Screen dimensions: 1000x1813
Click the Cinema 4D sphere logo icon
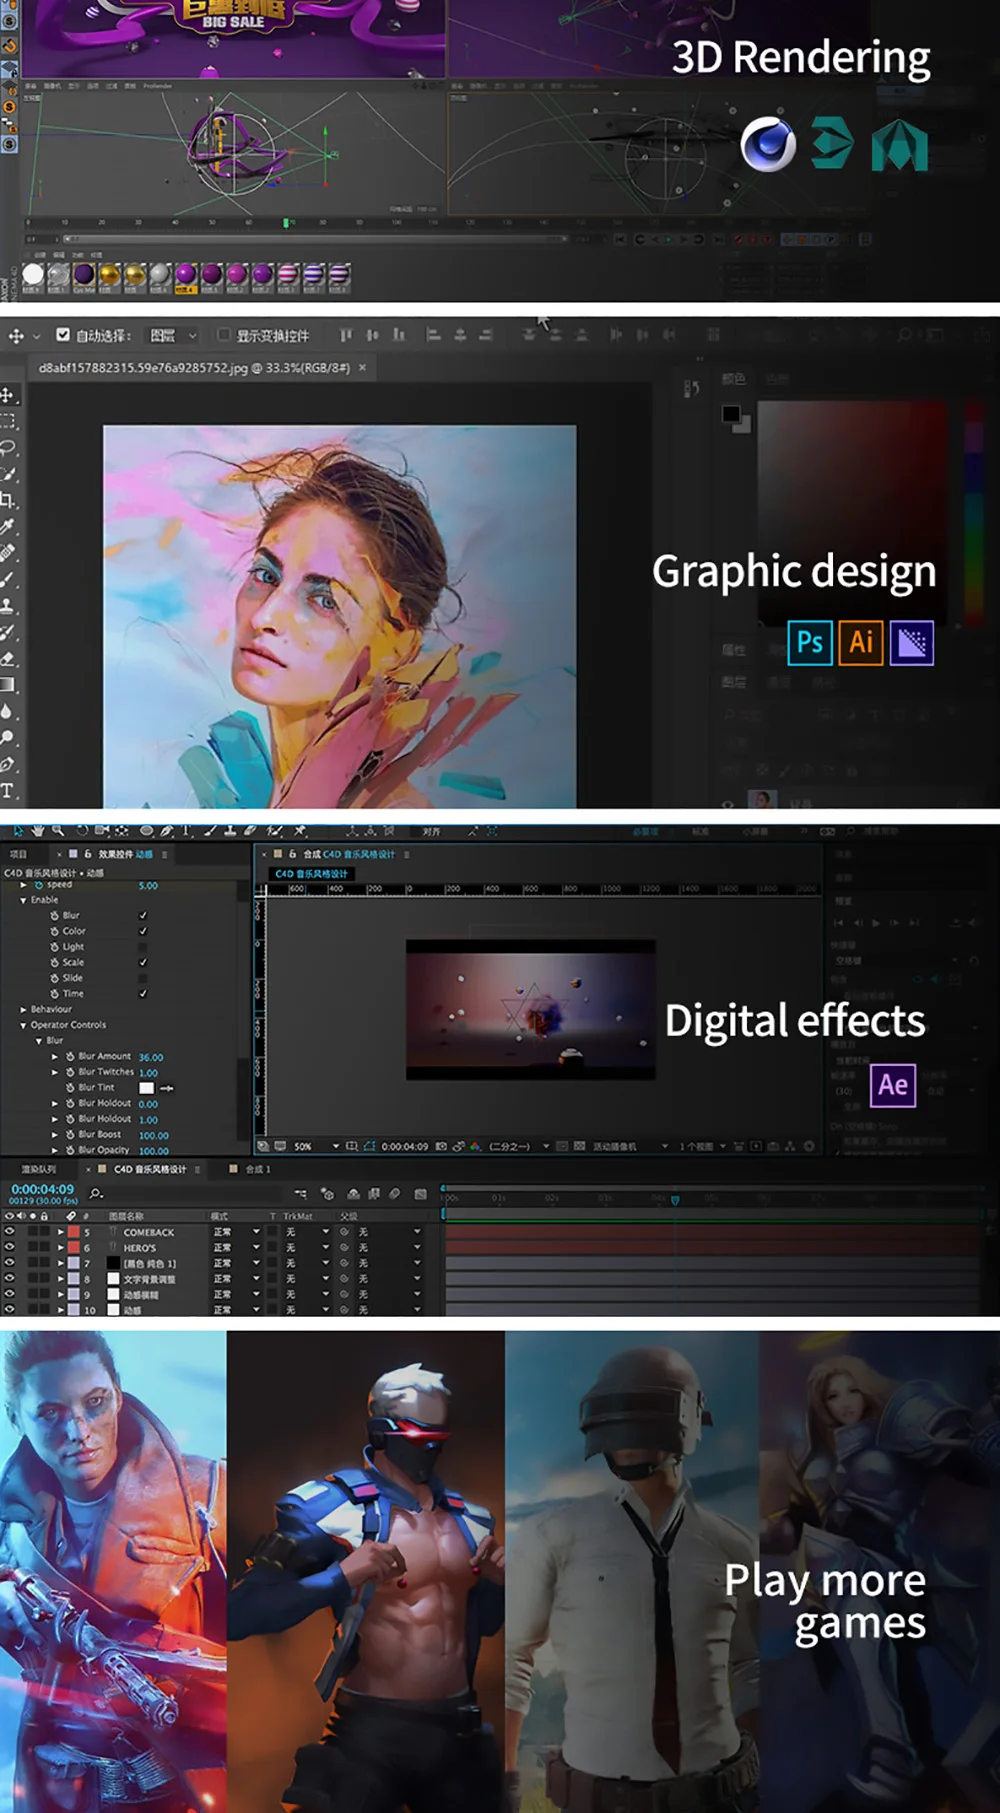pos(768,145)
